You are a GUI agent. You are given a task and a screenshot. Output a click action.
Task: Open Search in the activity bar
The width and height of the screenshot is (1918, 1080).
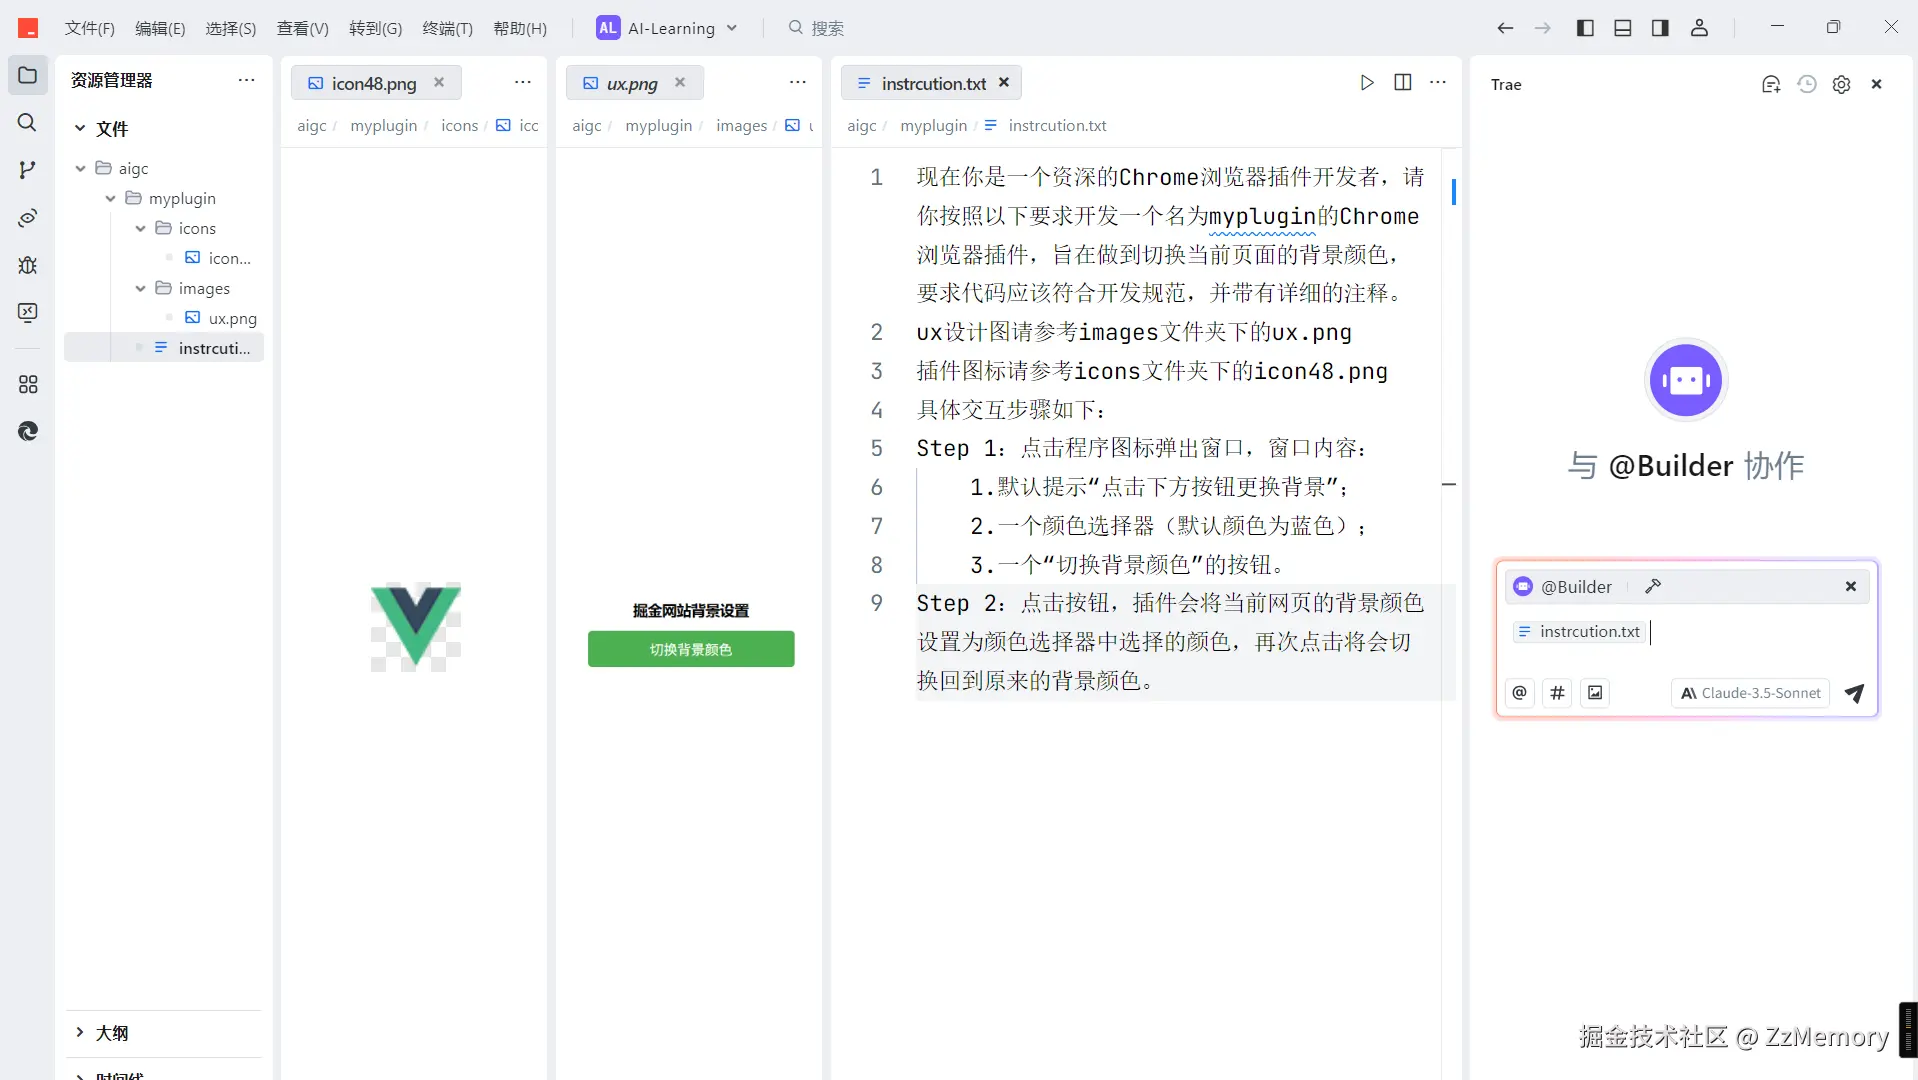tap(27, 122)
